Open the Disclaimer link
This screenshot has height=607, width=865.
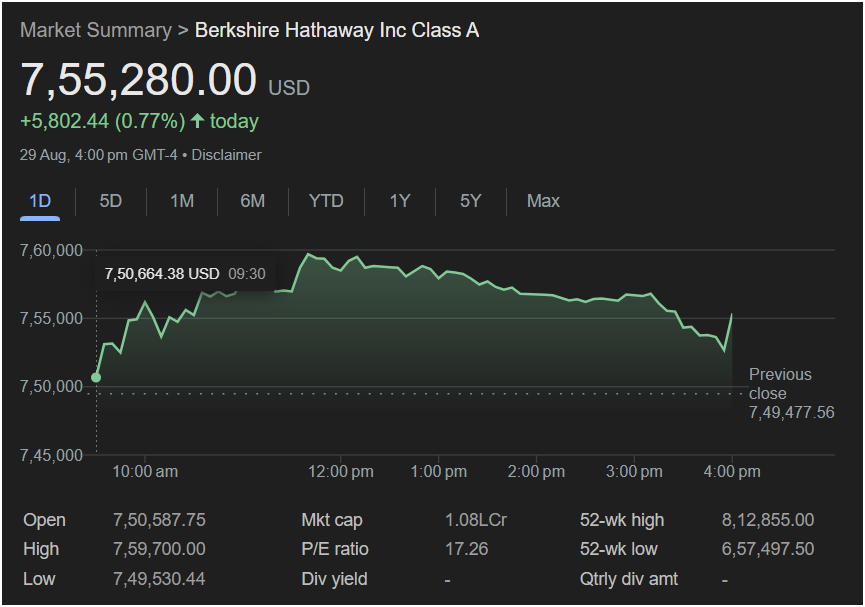(226, 155)
